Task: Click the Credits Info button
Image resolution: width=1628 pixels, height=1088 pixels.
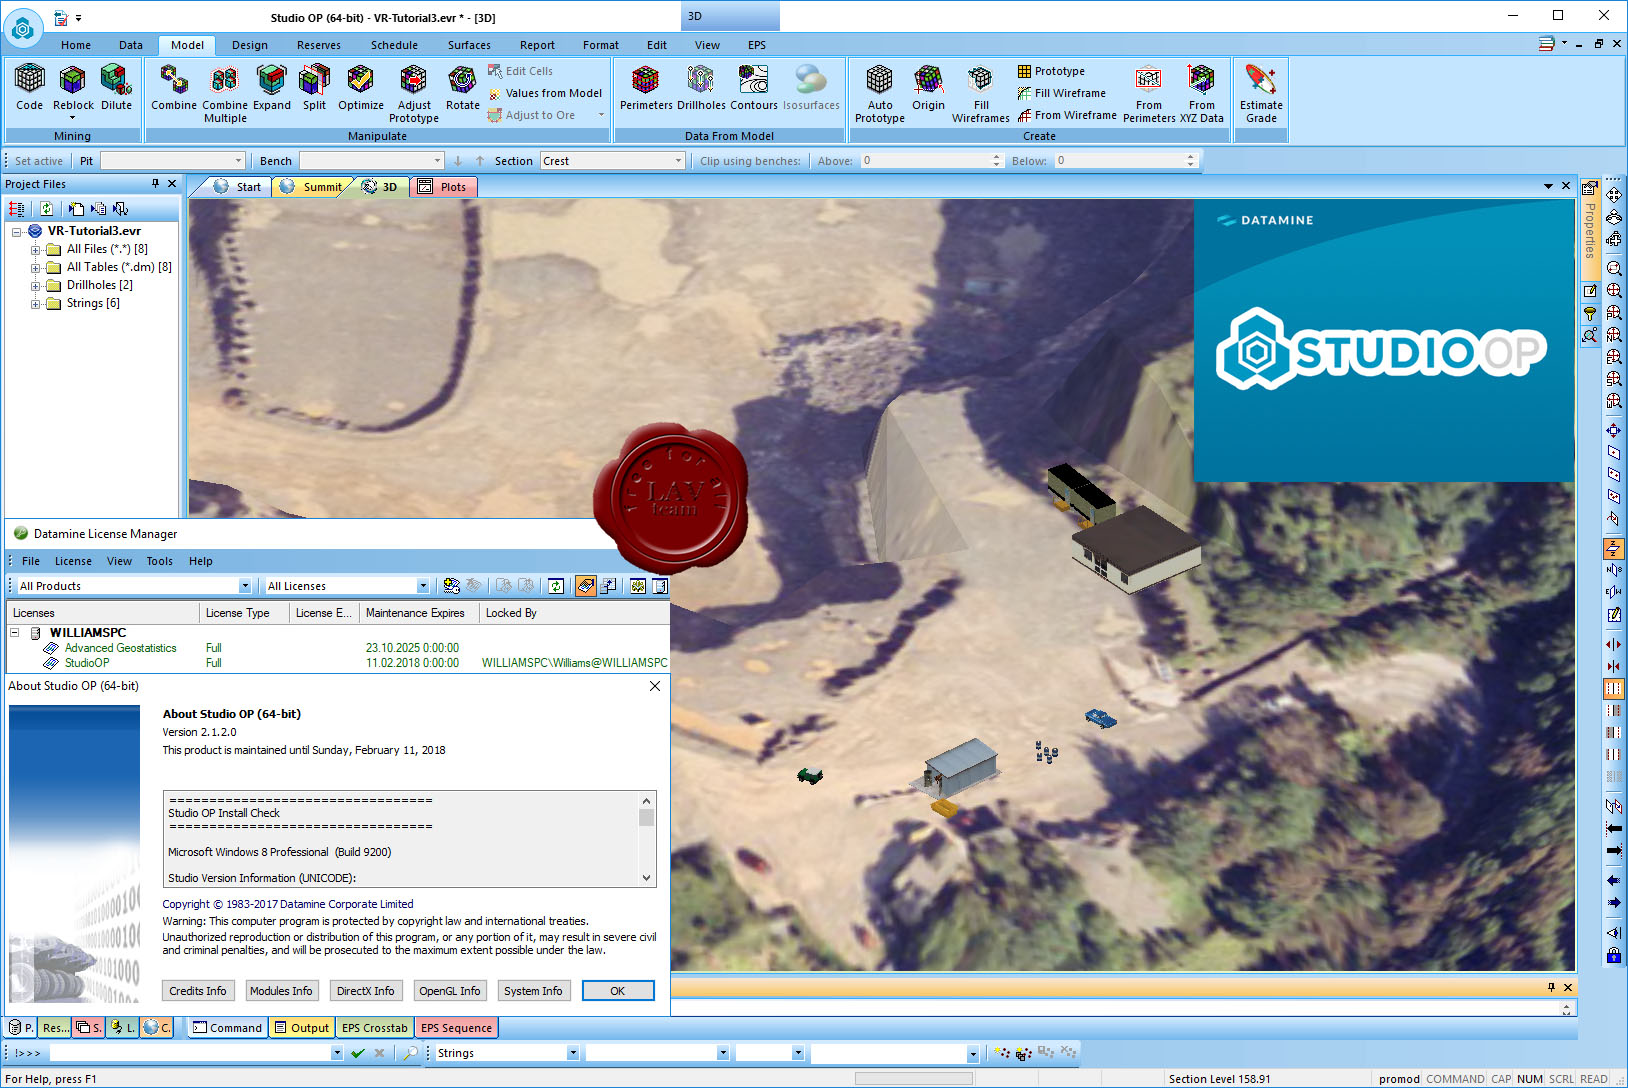Action: tap(198, 991)
